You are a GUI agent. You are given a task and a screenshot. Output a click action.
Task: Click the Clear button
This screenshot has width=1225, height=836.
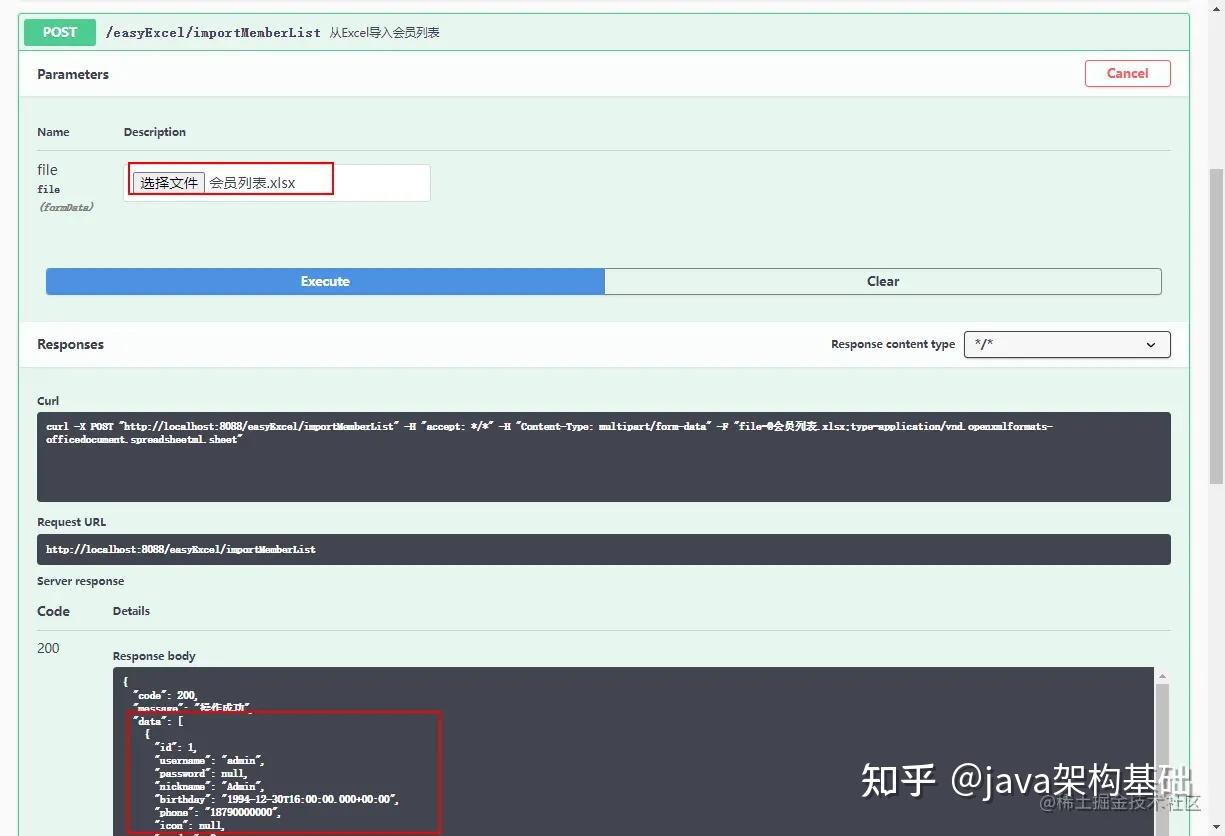(883, 281)
